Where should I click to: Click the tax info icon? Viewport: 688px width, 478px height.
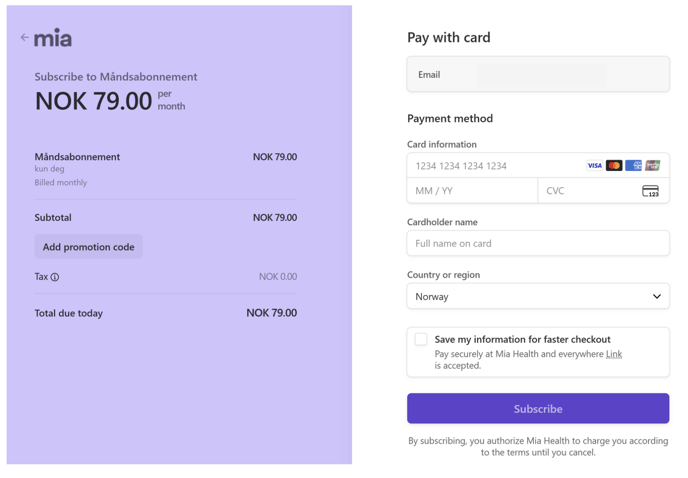(x=55, y=277)
